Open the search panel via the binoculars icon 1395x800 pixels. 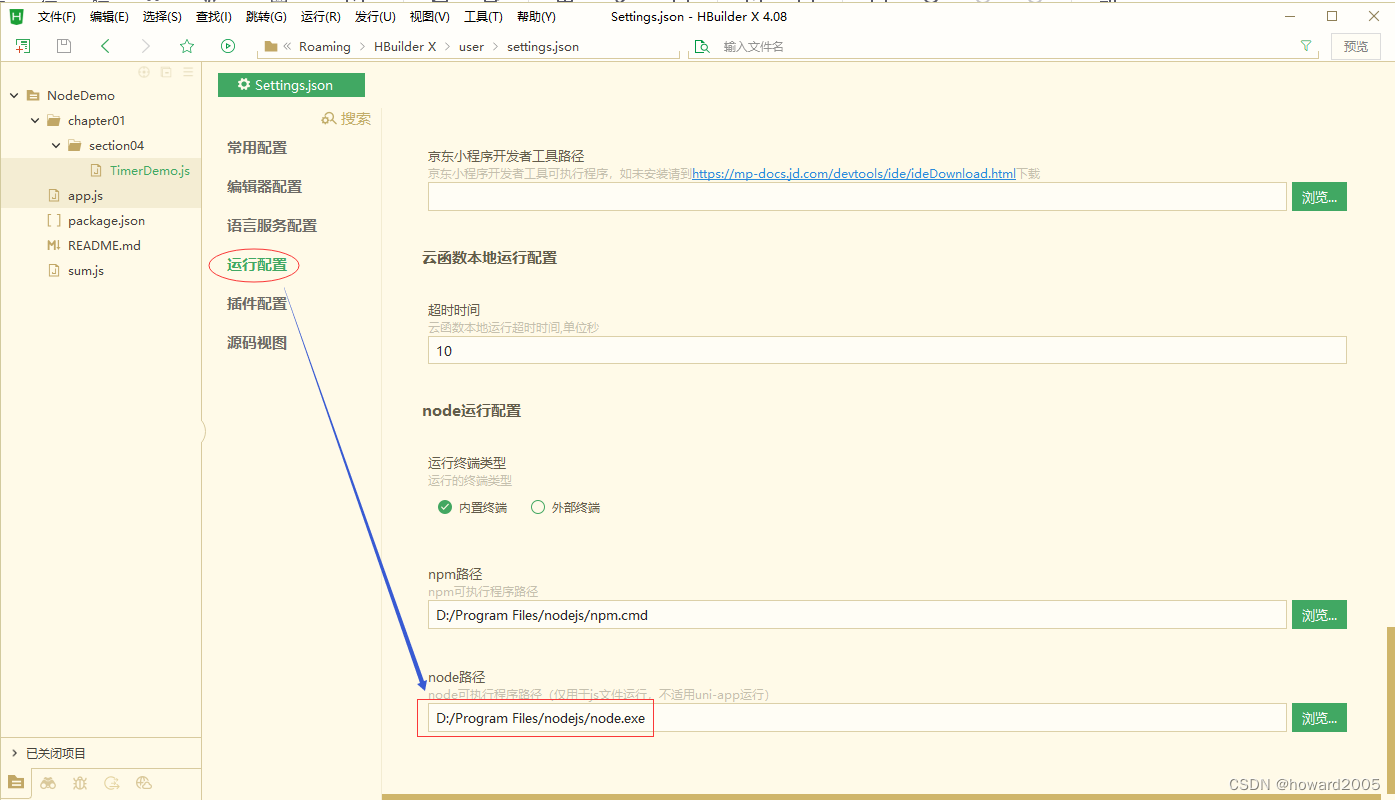click(x=48, y=783)
